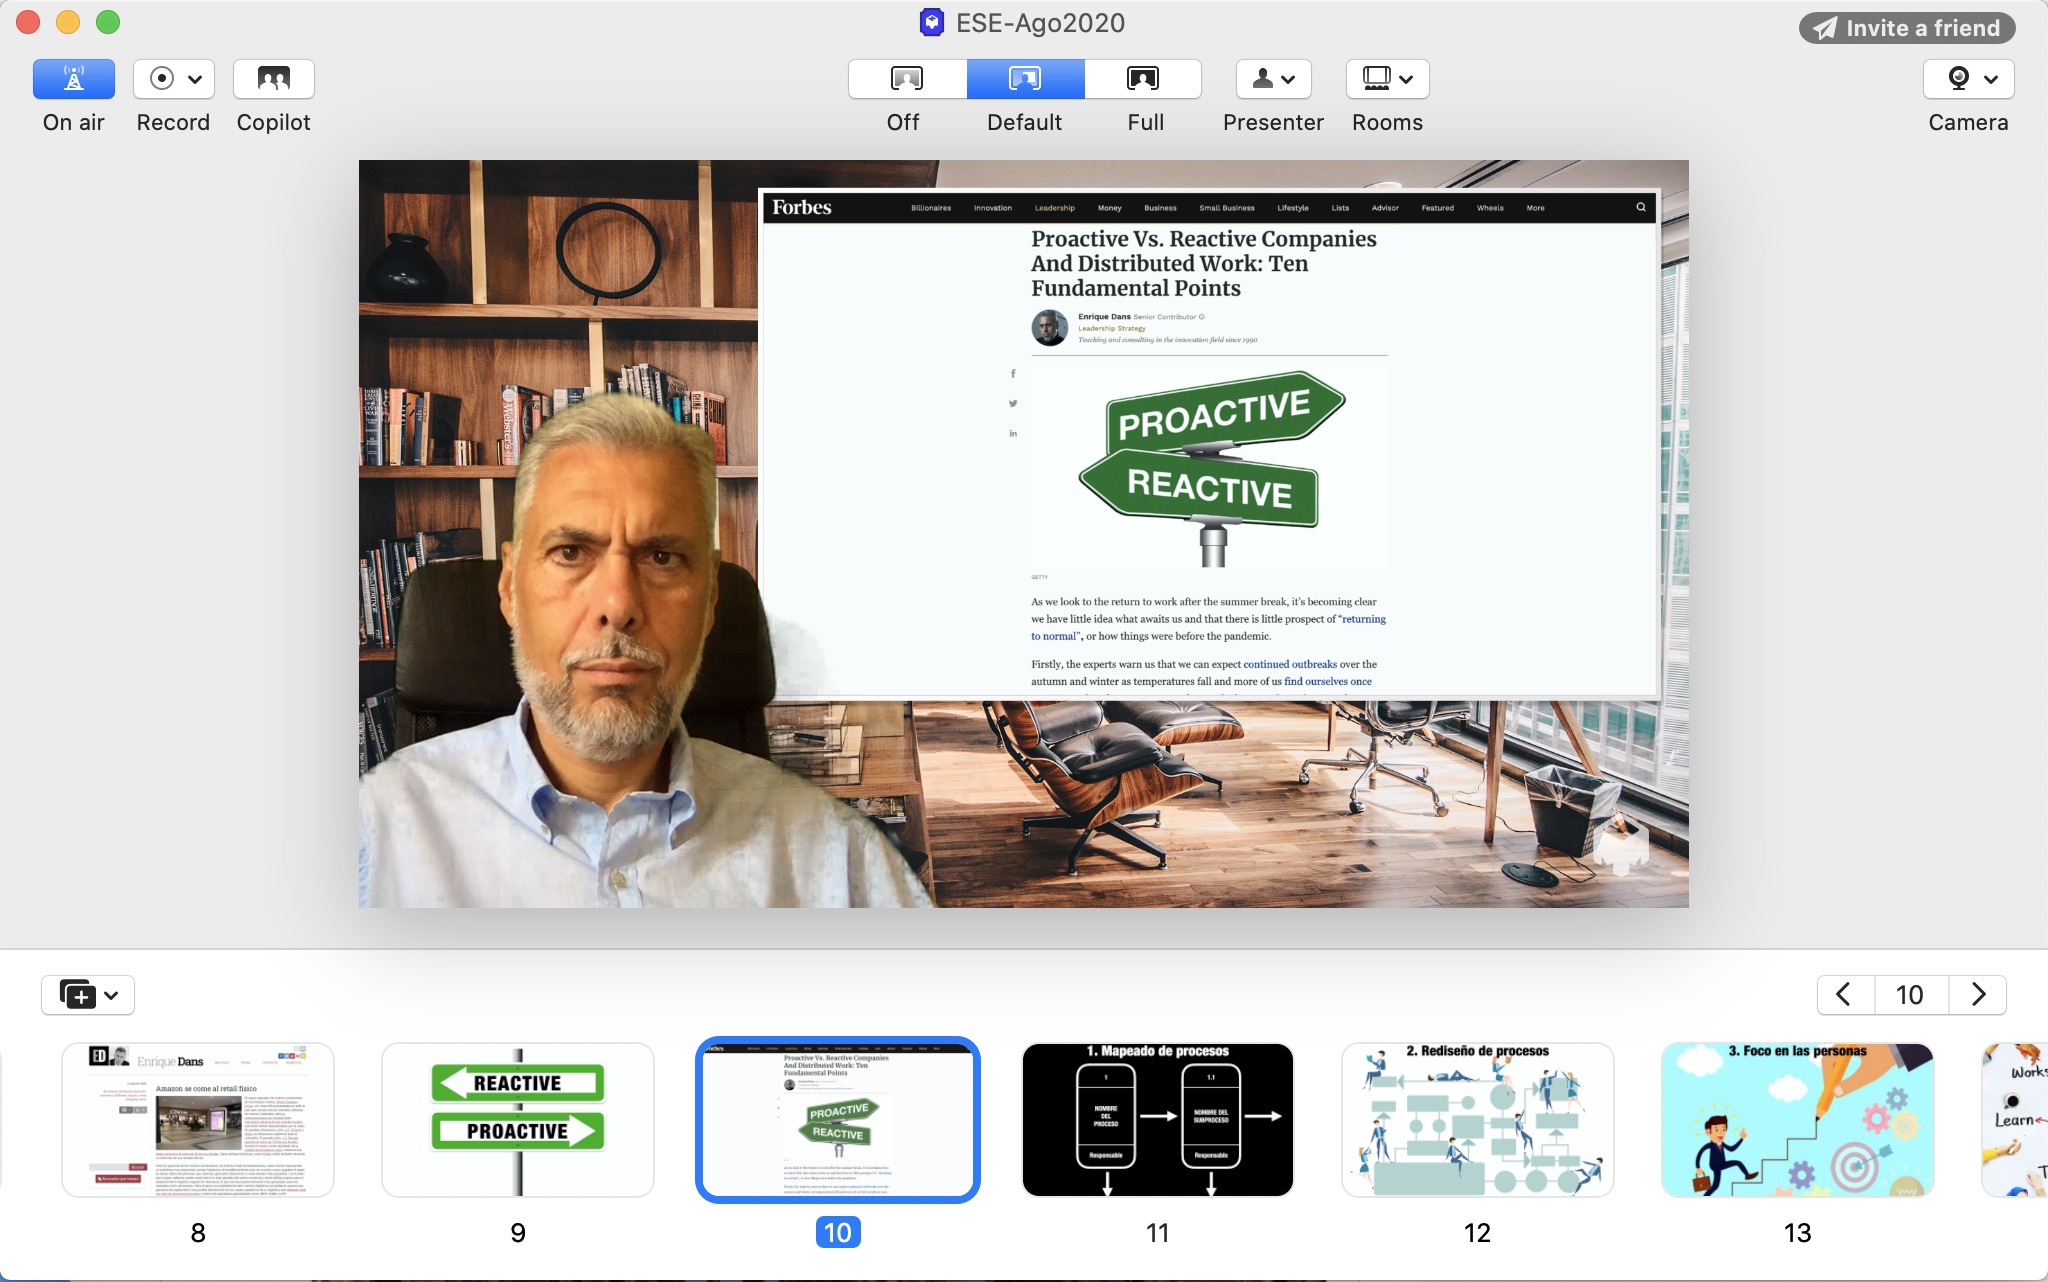The width and height of the screenshot is (2048, 1282).
Task: Click the Leadership tab in Forbes navigation
Action: (1054, 208)
